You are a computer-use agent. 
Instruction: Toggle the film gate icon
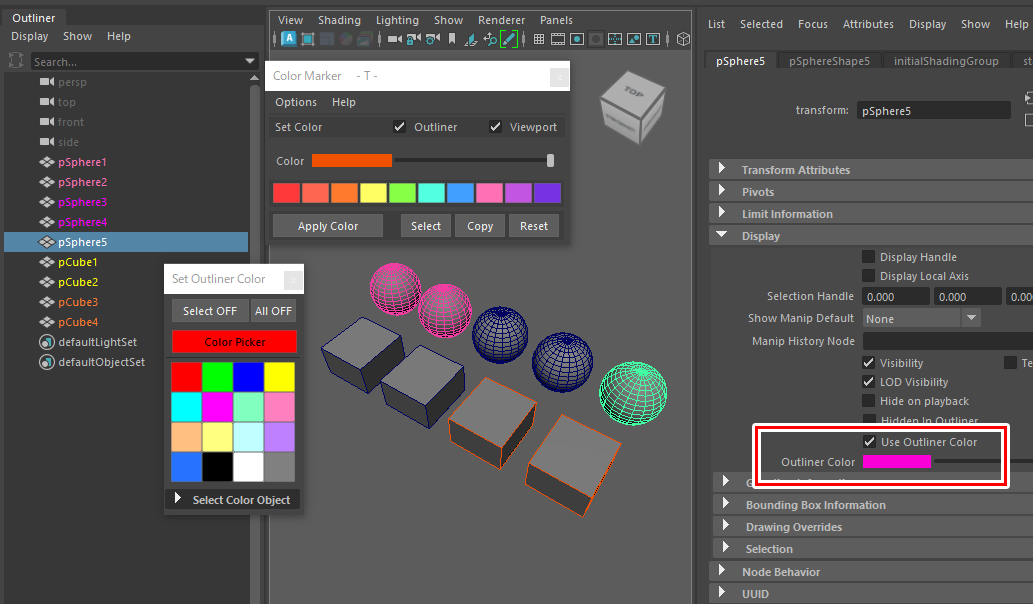(x=558, y=39)
